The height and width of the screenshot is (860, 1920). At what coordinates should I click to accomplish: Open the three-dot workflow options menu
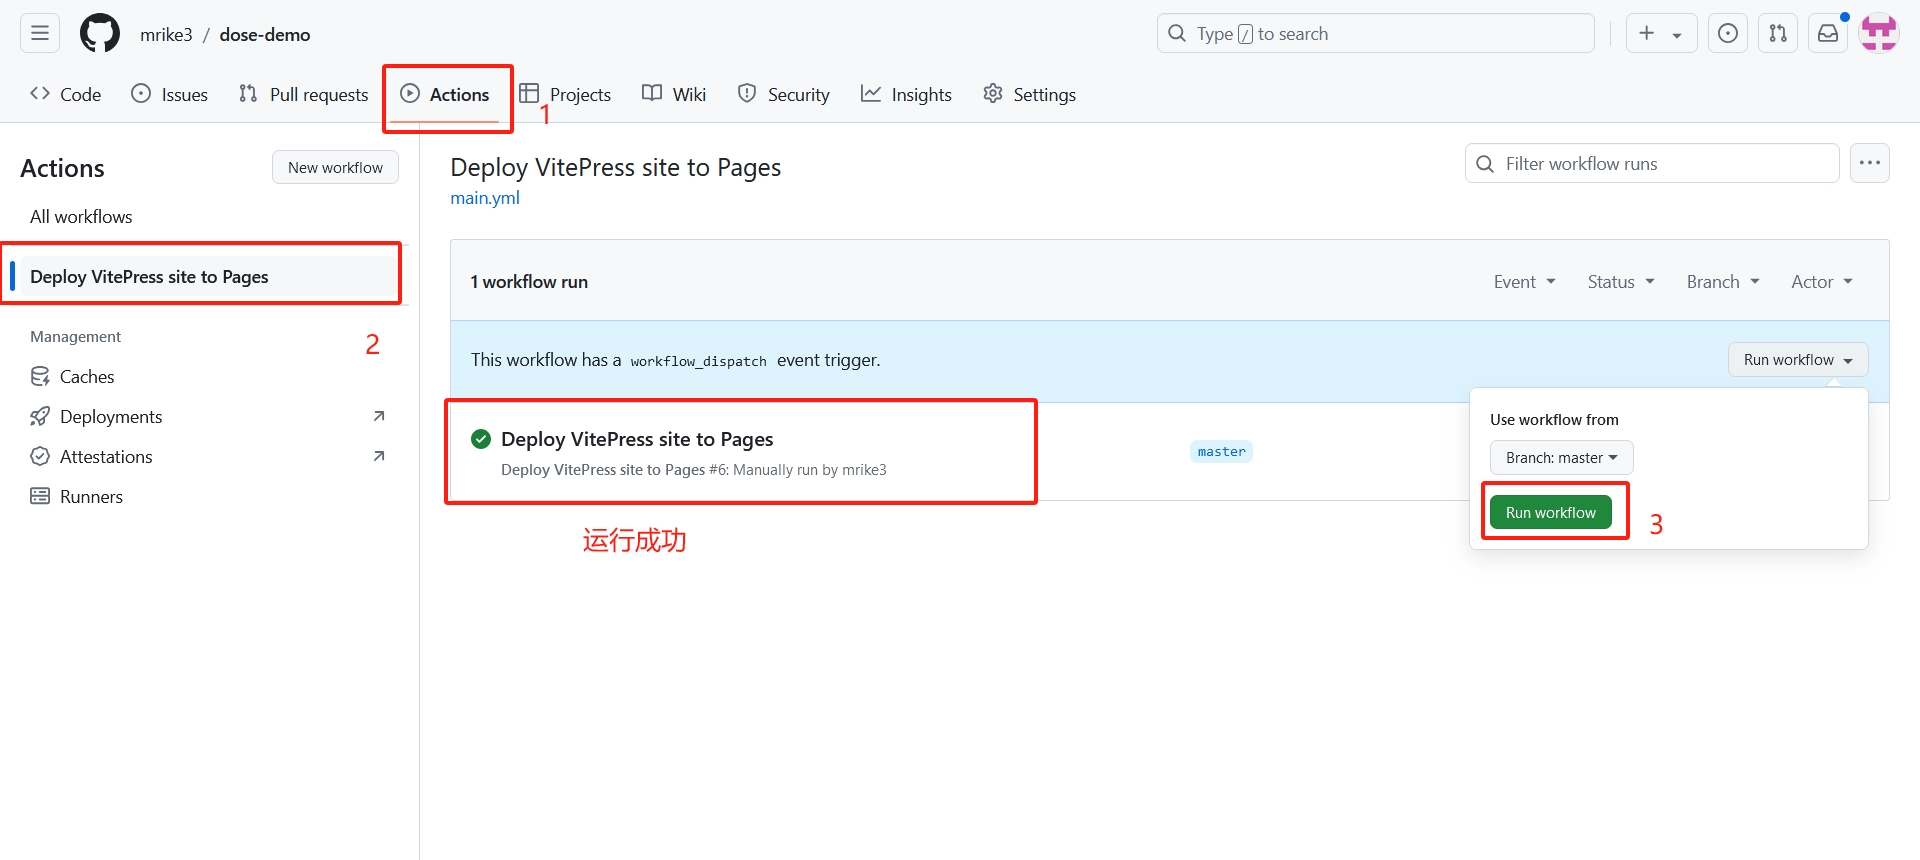1869,163
